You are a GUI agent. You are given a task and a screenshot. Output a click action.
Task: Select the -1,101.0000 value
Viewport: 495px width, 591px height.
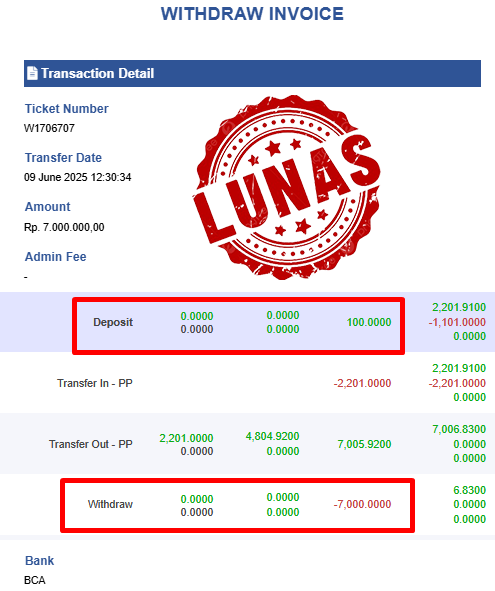(x=457, y=322)
